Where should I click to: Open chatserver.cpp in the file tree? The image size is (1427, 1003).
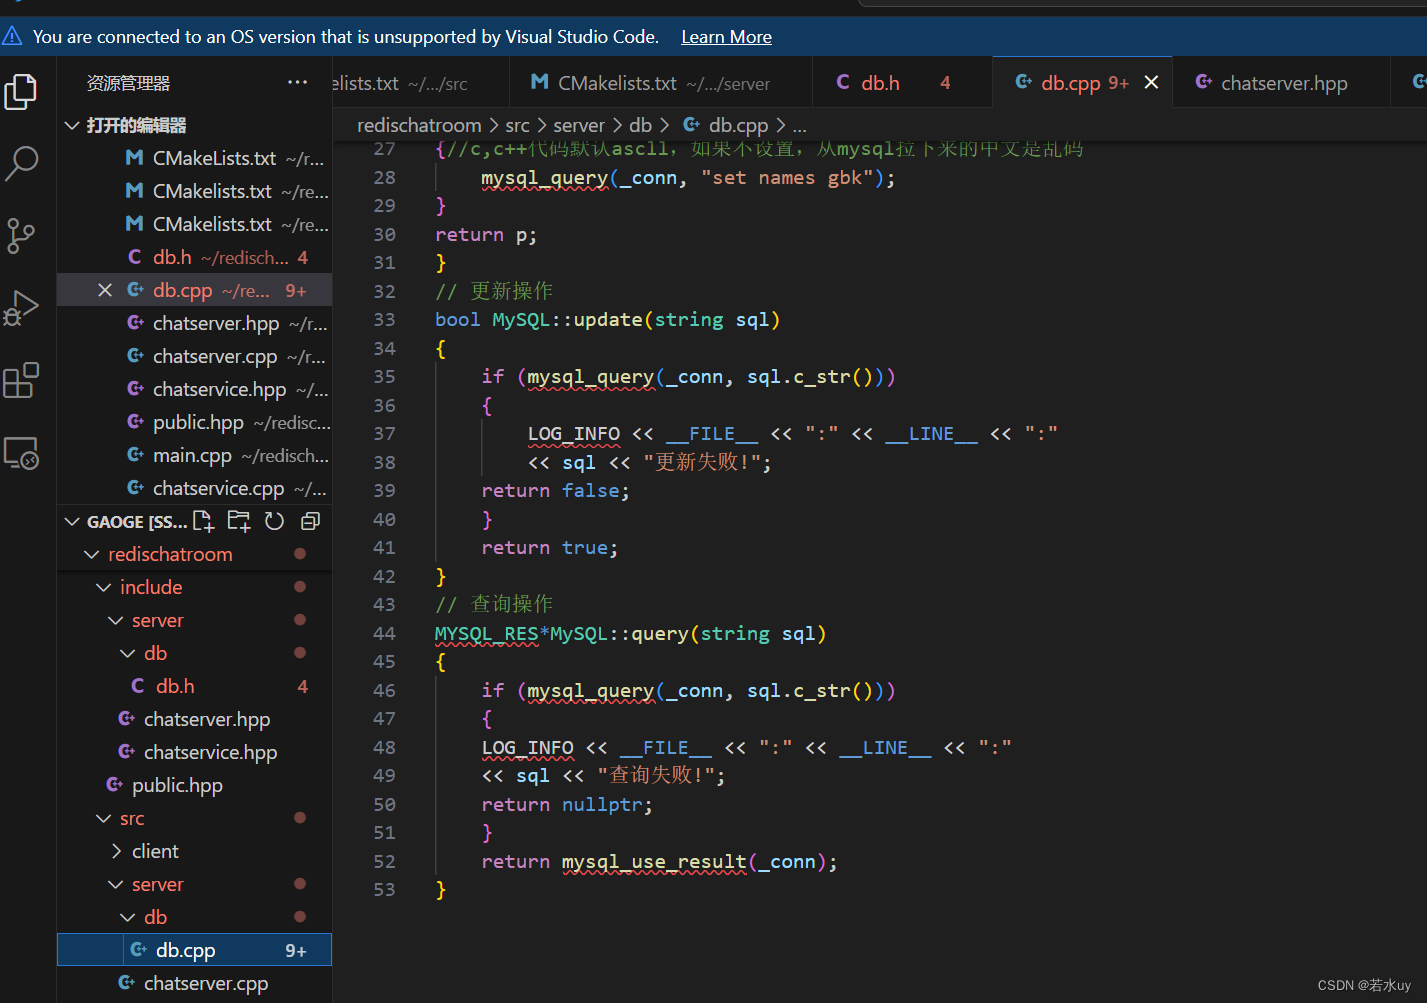coord(195,983)
